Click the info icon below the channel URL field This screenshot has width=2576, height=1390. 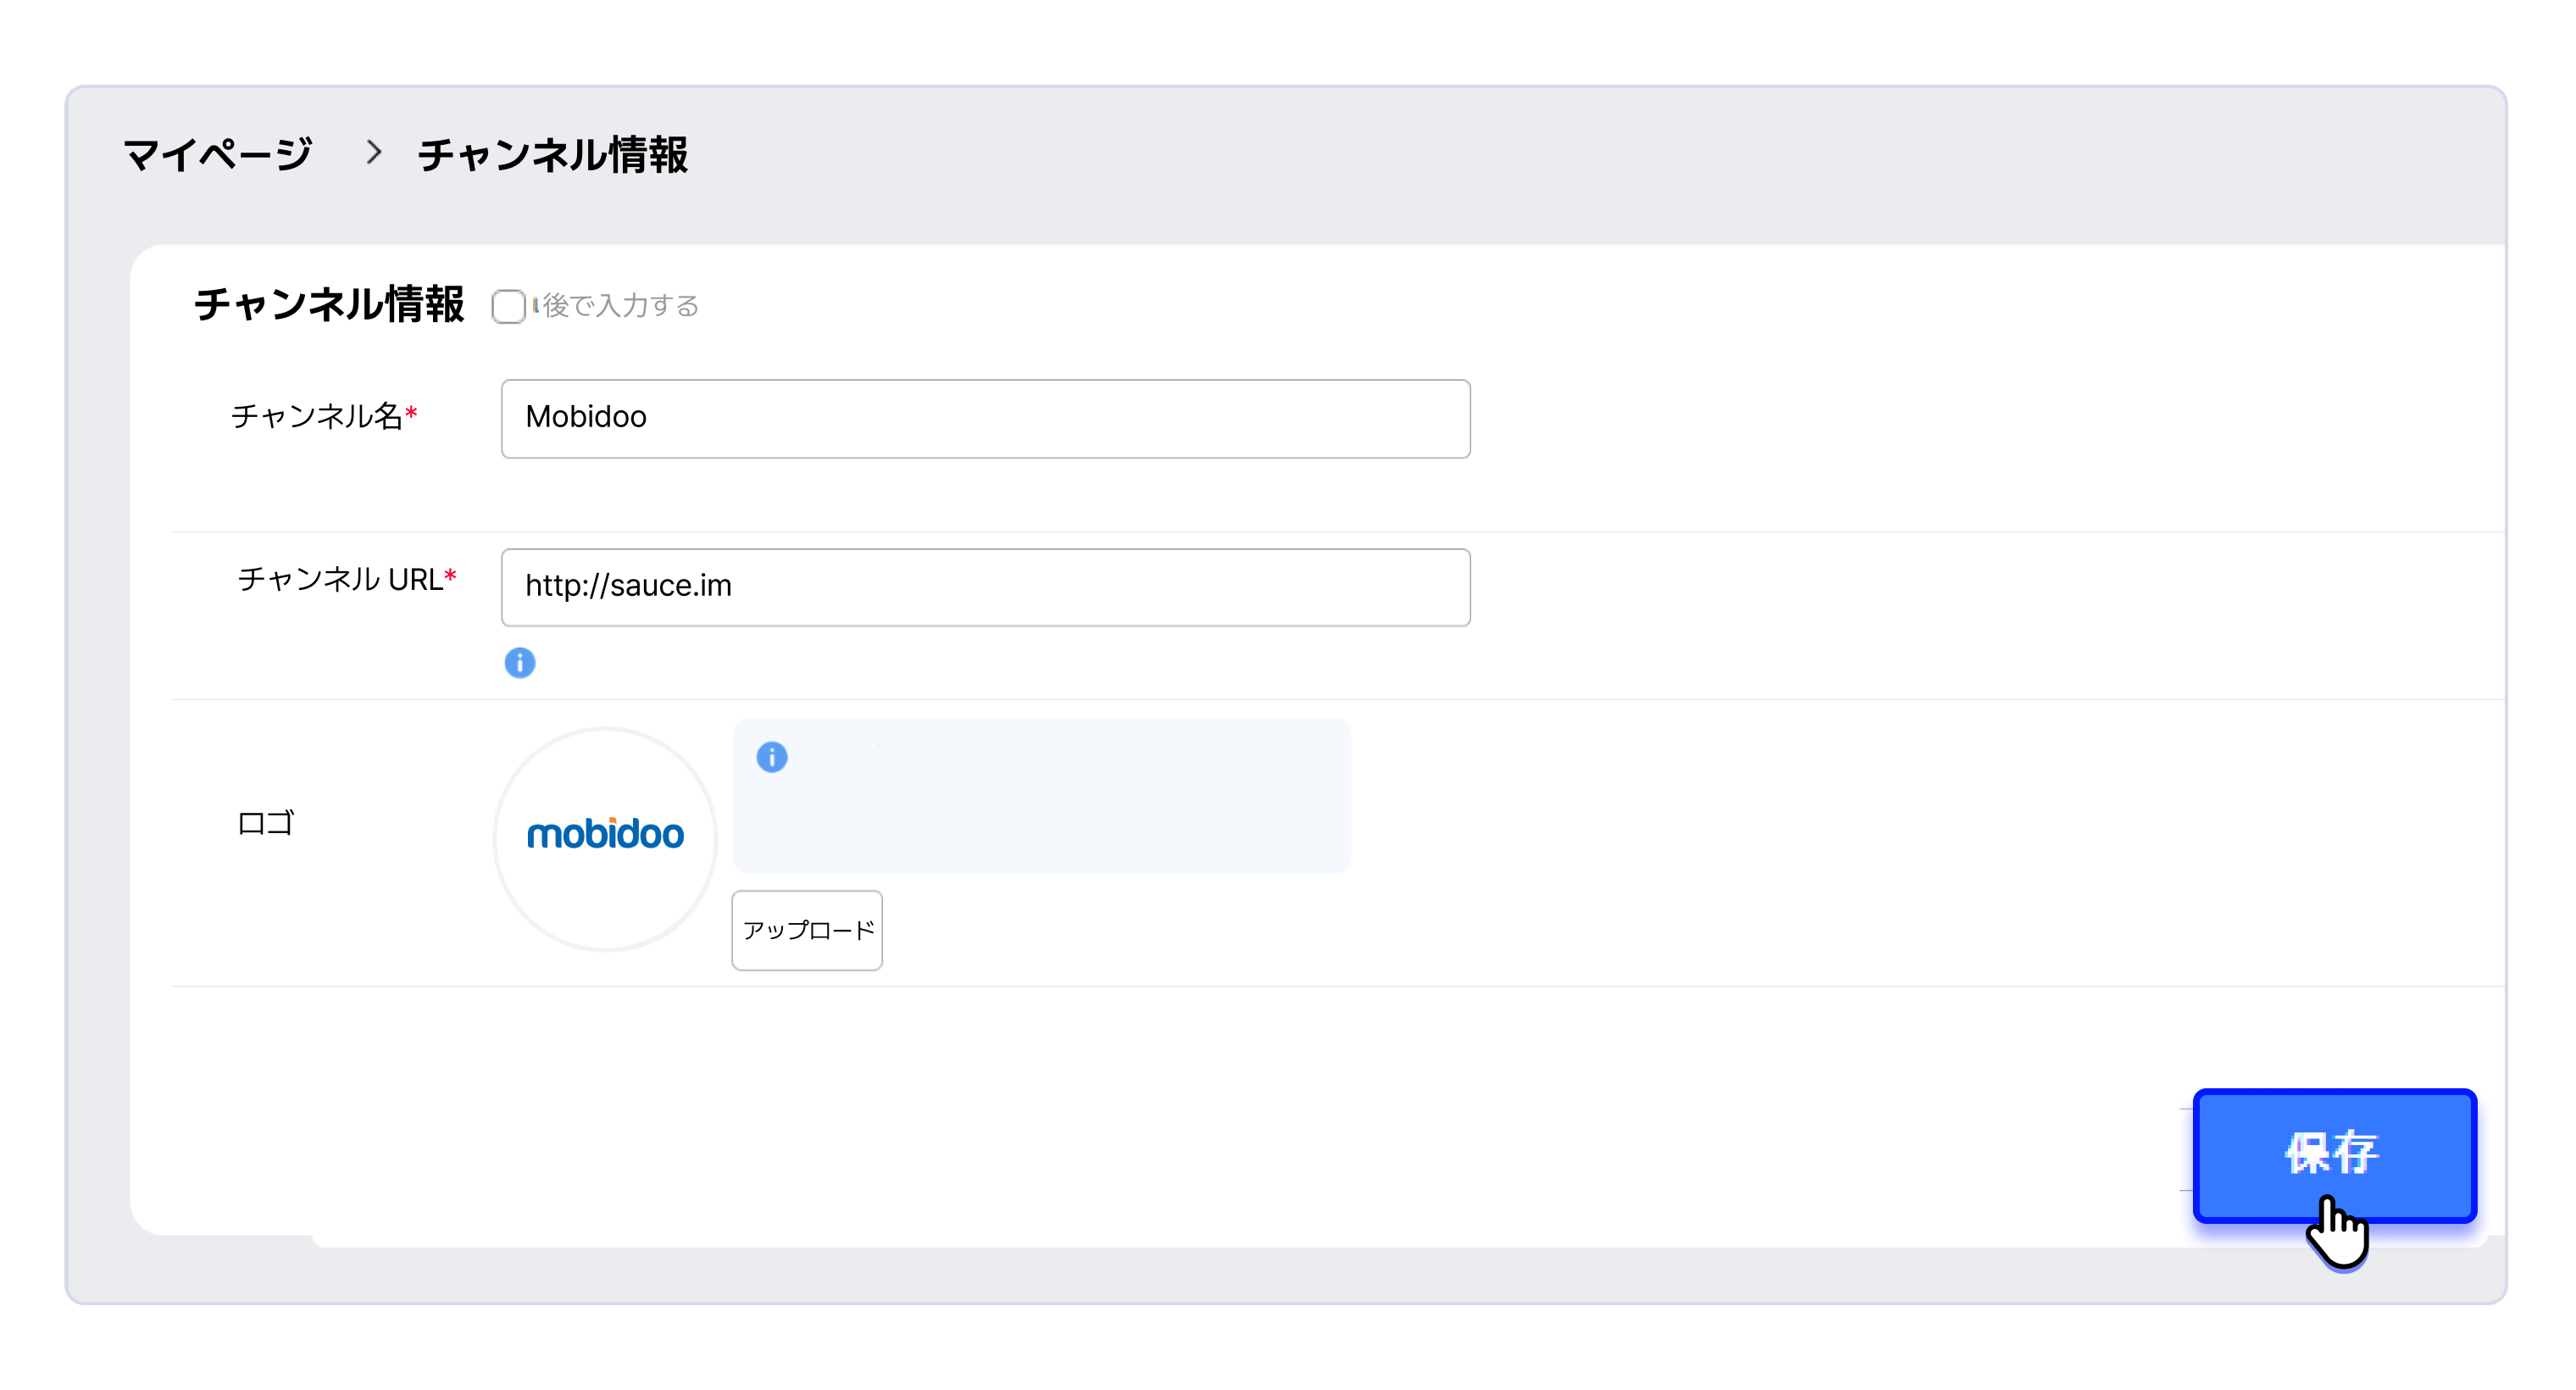coord(519,662)
